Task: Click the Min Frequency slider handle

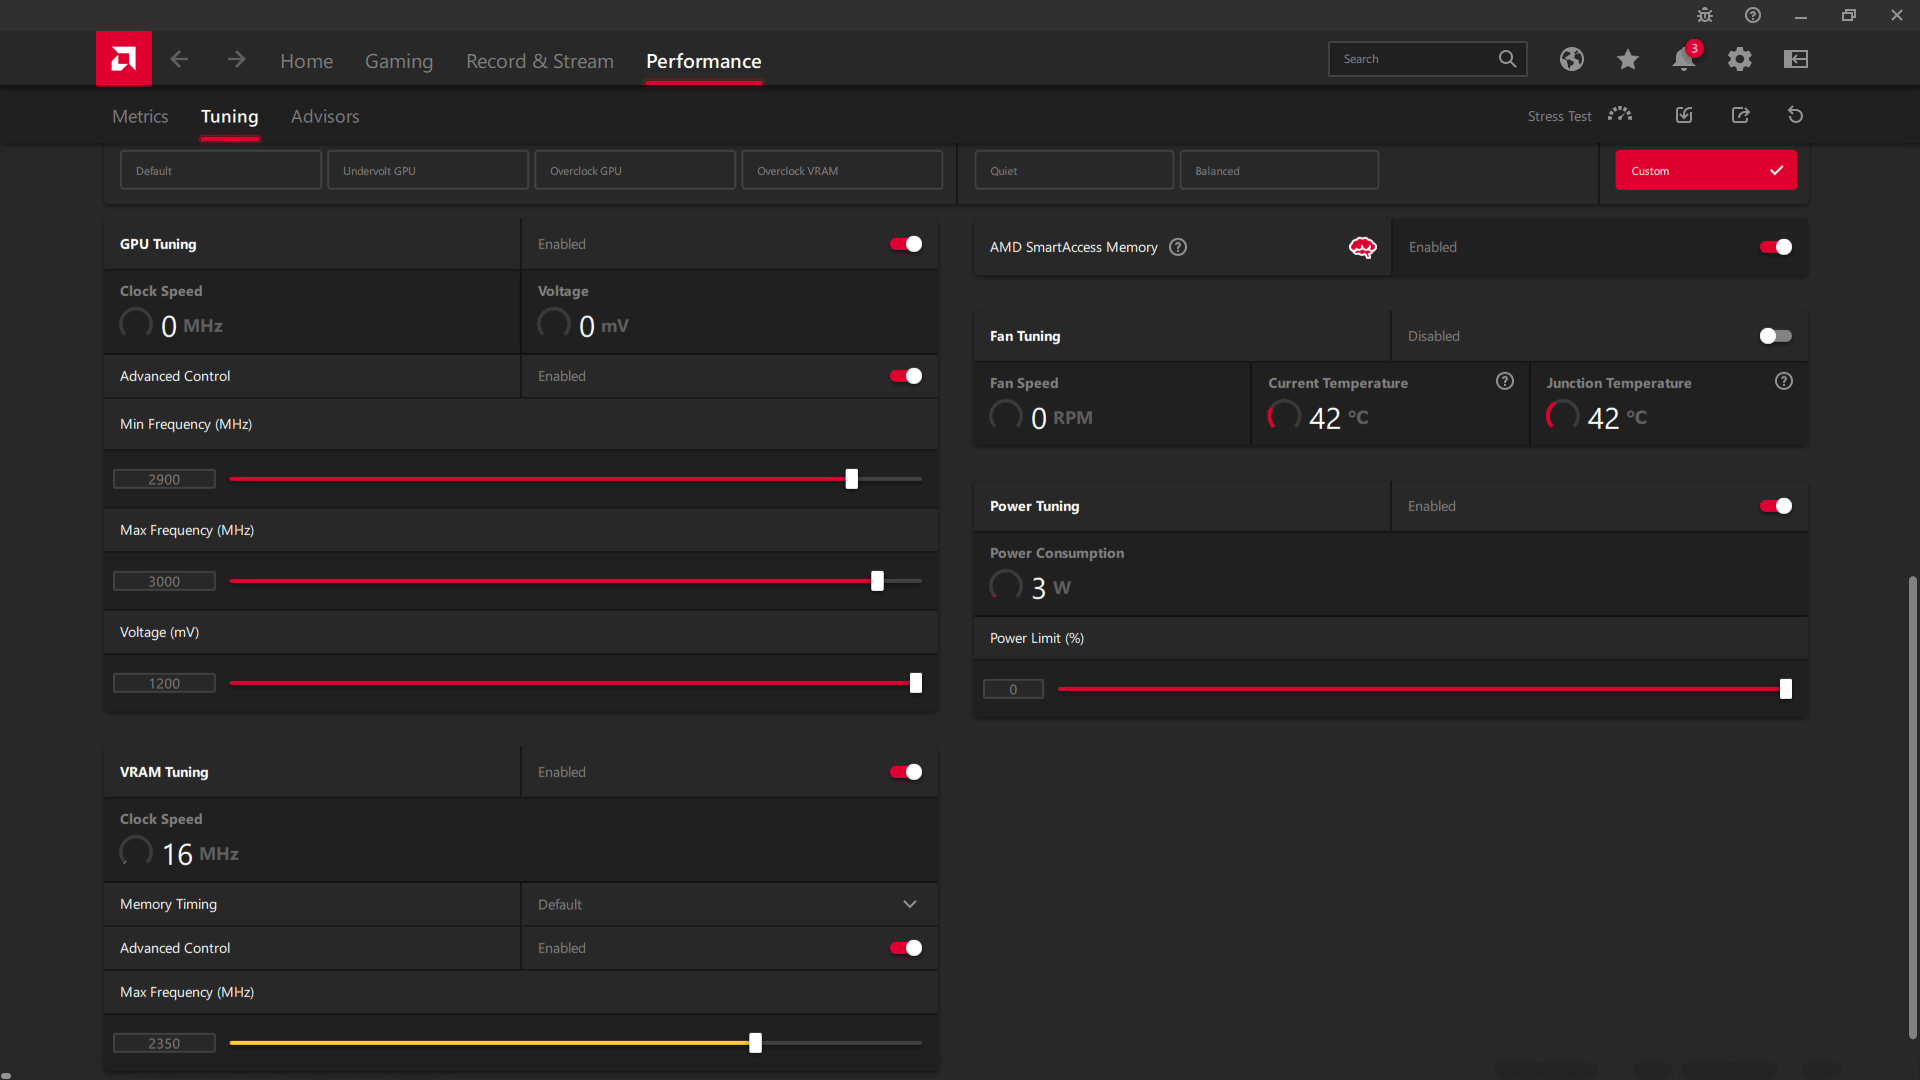Action: tap(852, 479)
